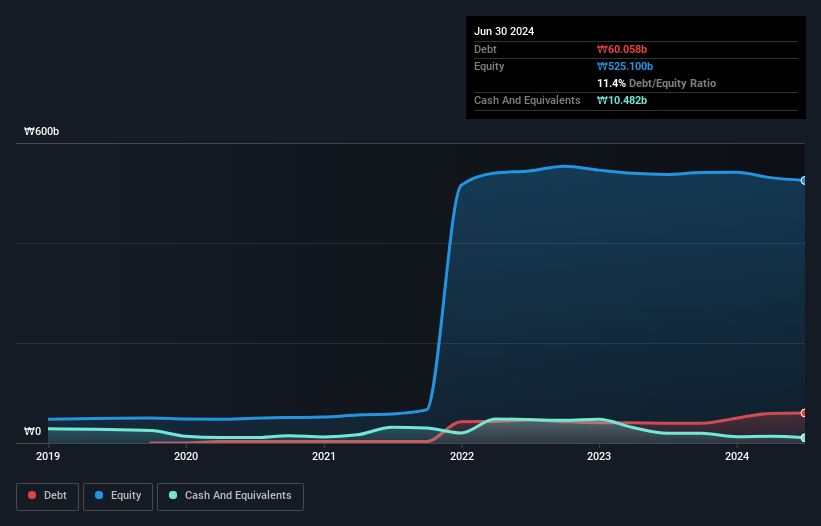The image size is (821, 526).
Task: Click the ₩0 y-axis label
Action: tap(32, 431)
